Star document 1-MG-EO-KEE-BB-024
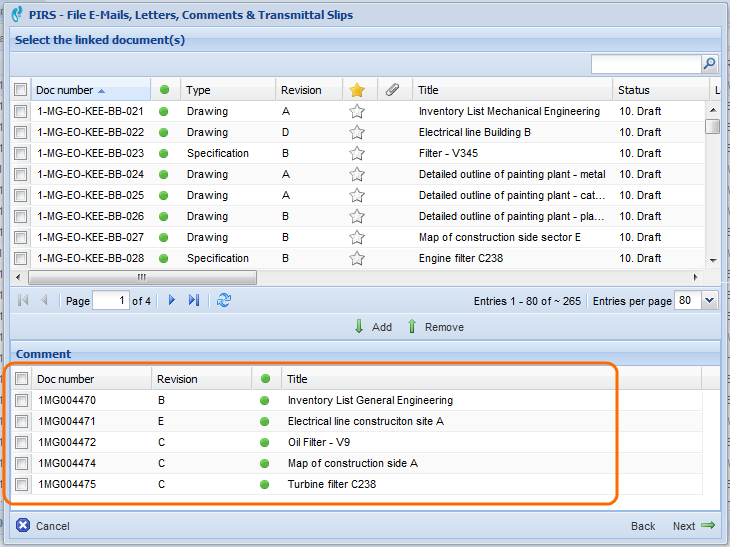Image resolution: width=730 pixels, height=547 pixels. 357,174
